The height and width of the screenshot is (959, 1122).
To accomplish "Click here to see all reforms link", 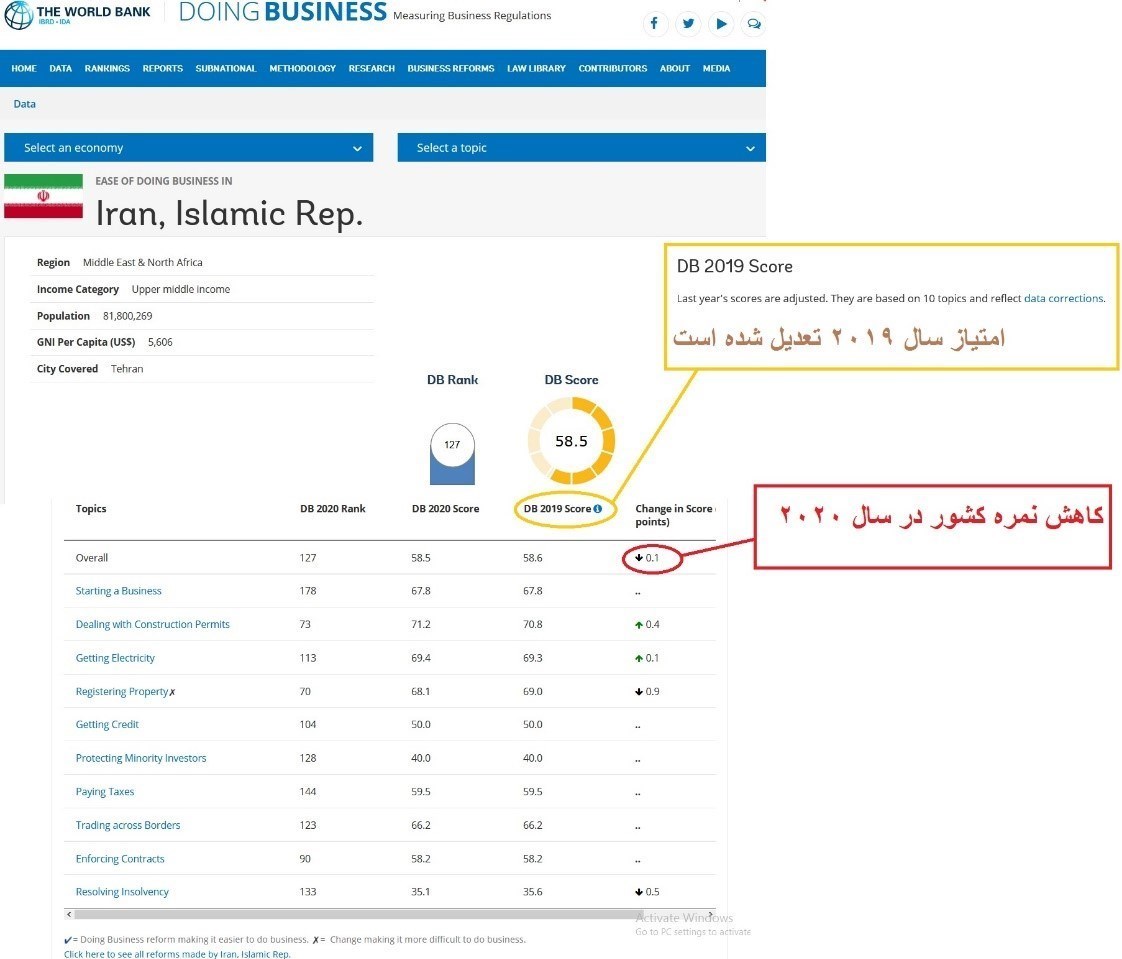I will 177,954.
